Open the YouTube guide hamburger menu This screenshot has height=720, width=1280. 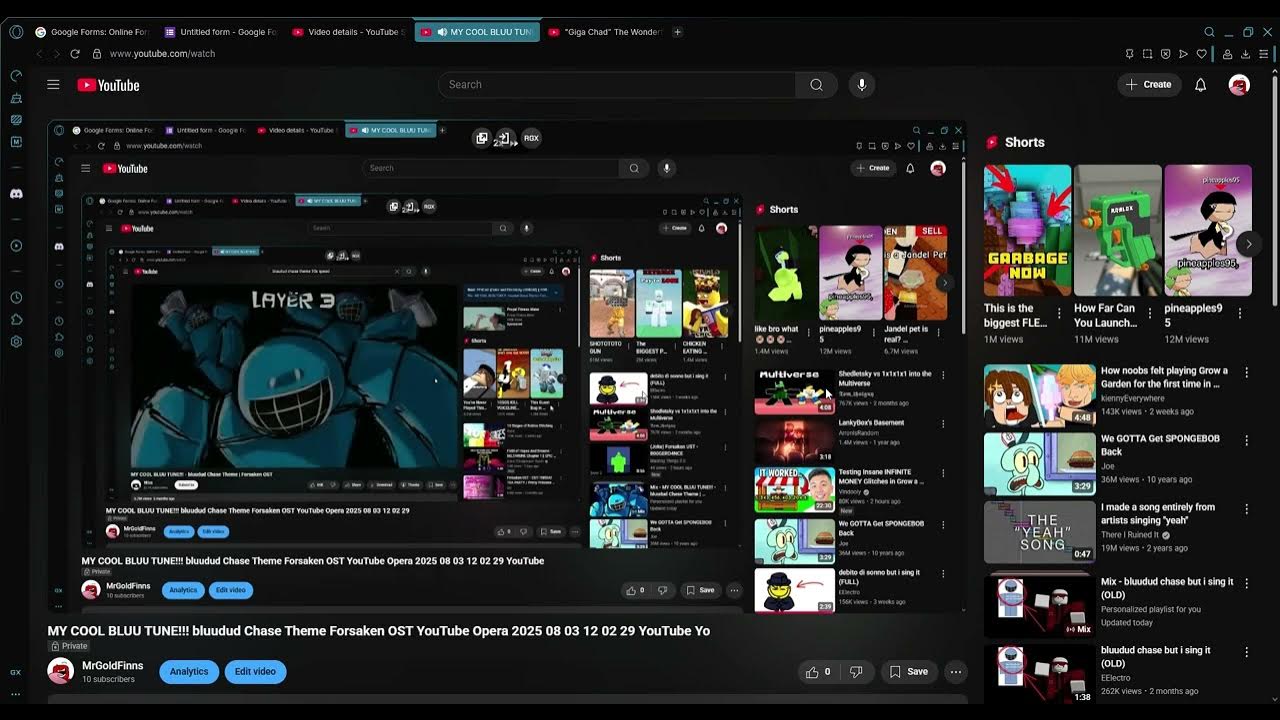pos(53,85)
